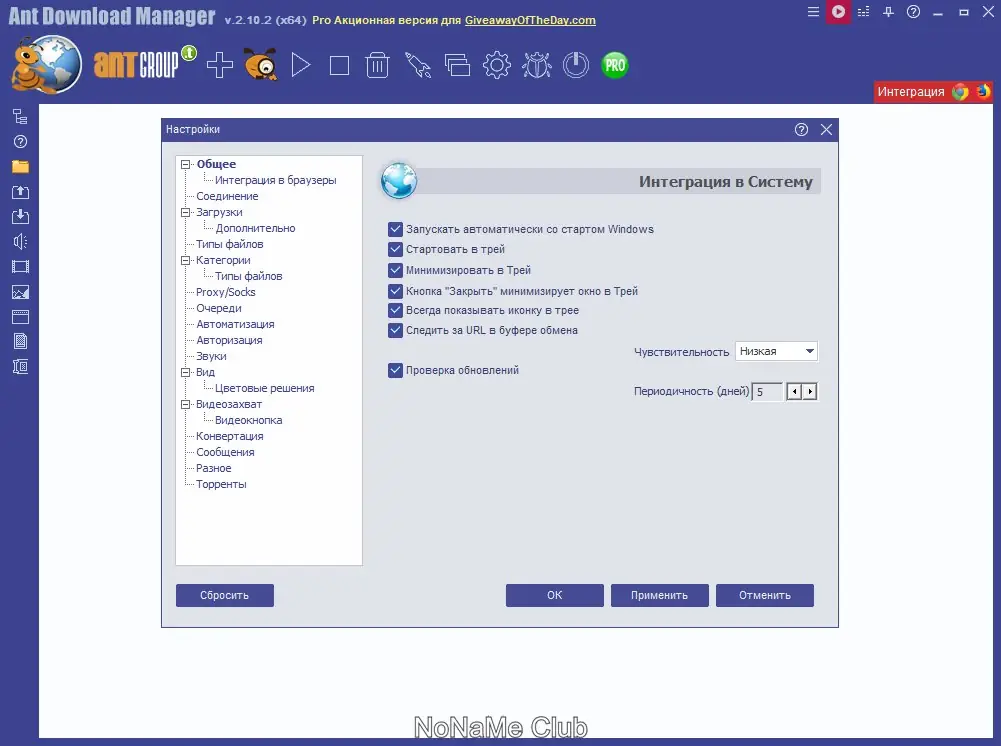The height and width of the screenshot is (746, 1001).
Task: Click the tree view sidebar icon
Action: 20,116
